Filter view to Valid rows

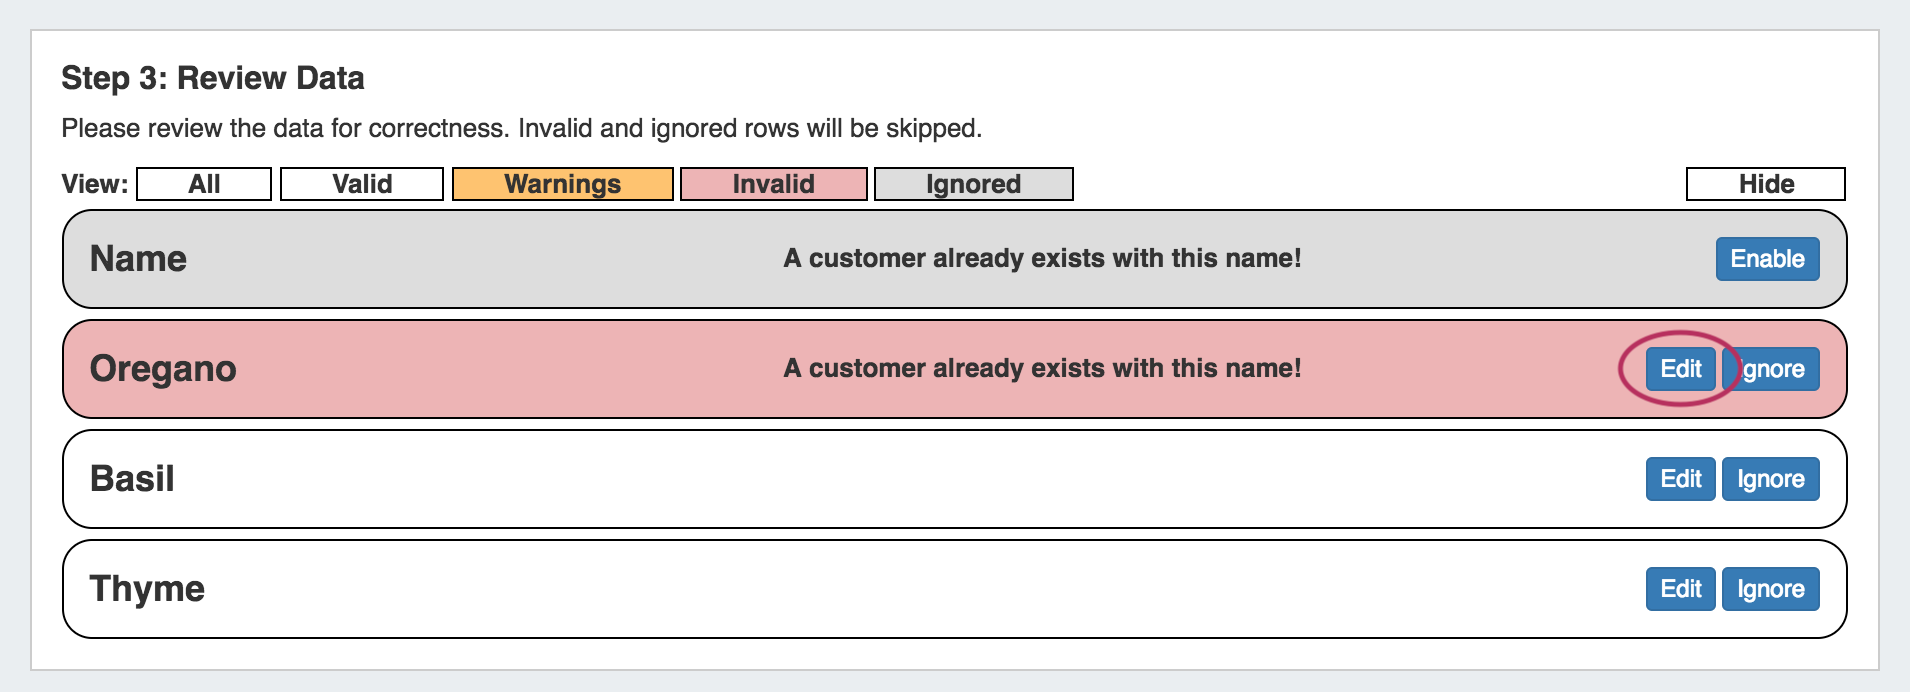tap(362, 184)
